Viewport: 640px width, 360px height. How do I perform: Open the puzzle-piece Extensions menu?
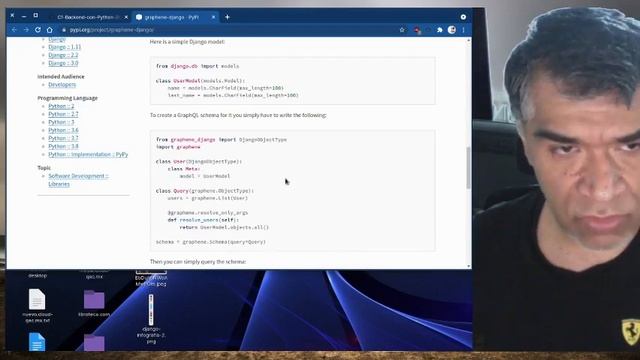(x=440, y=30)
